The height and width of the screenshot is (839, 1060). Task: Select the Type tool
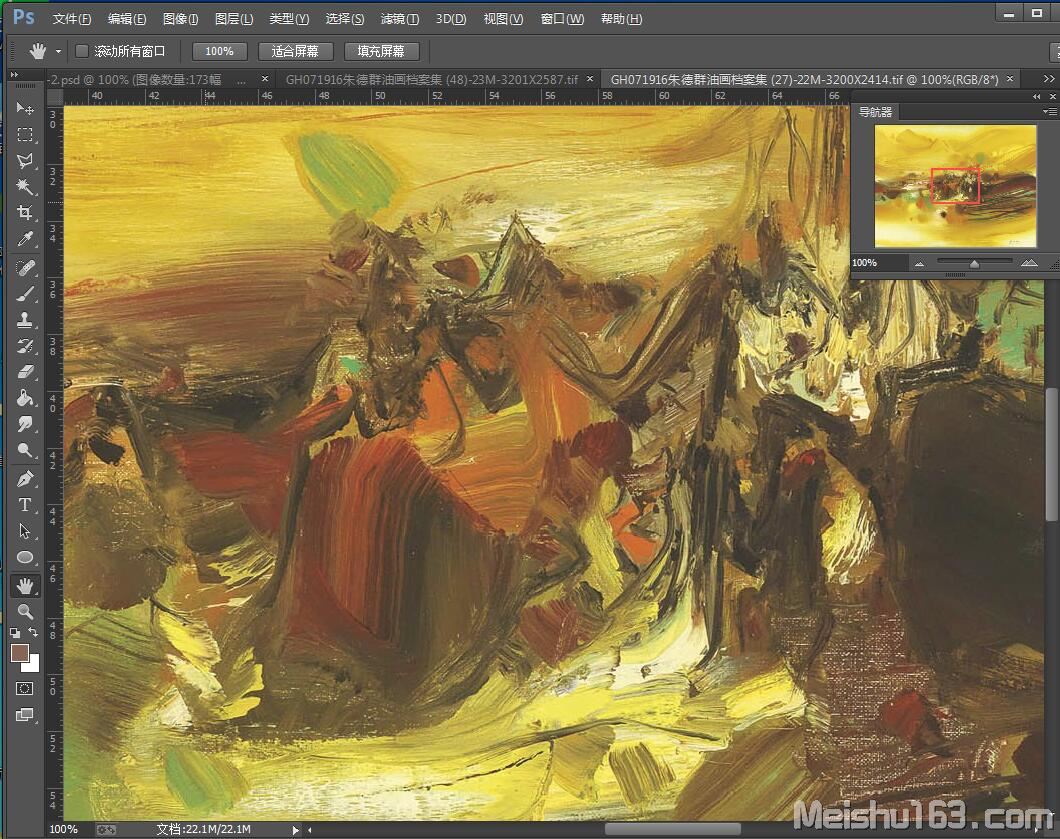pos(25,505)
